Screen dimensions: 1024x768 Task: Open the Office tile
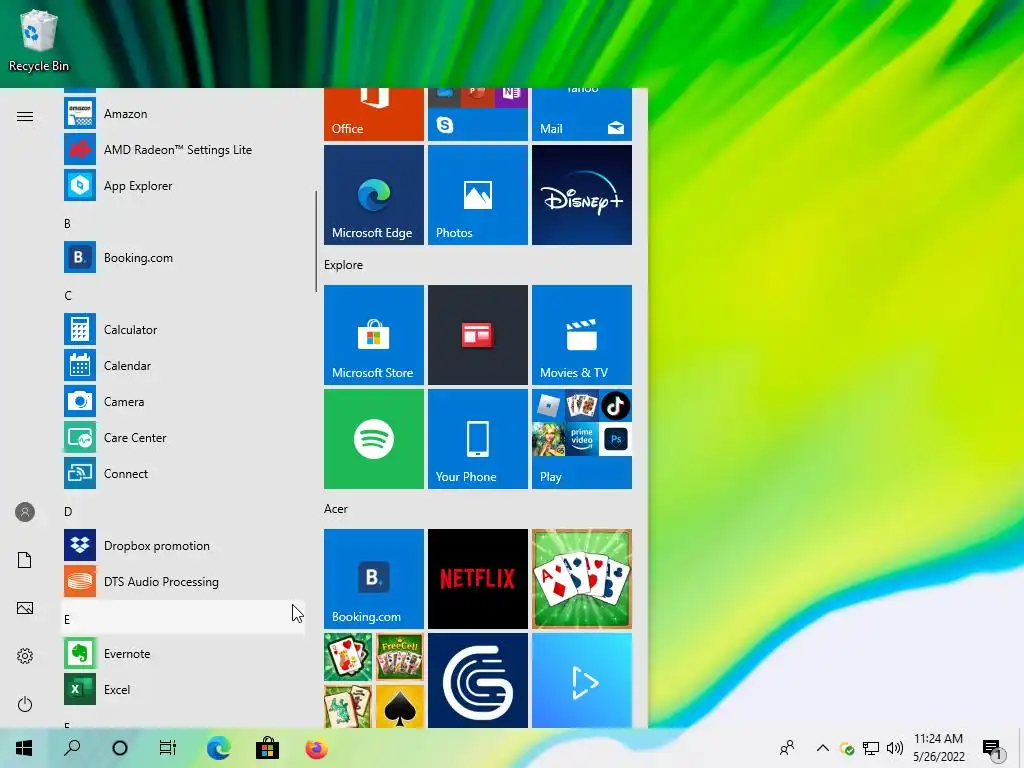374,114
